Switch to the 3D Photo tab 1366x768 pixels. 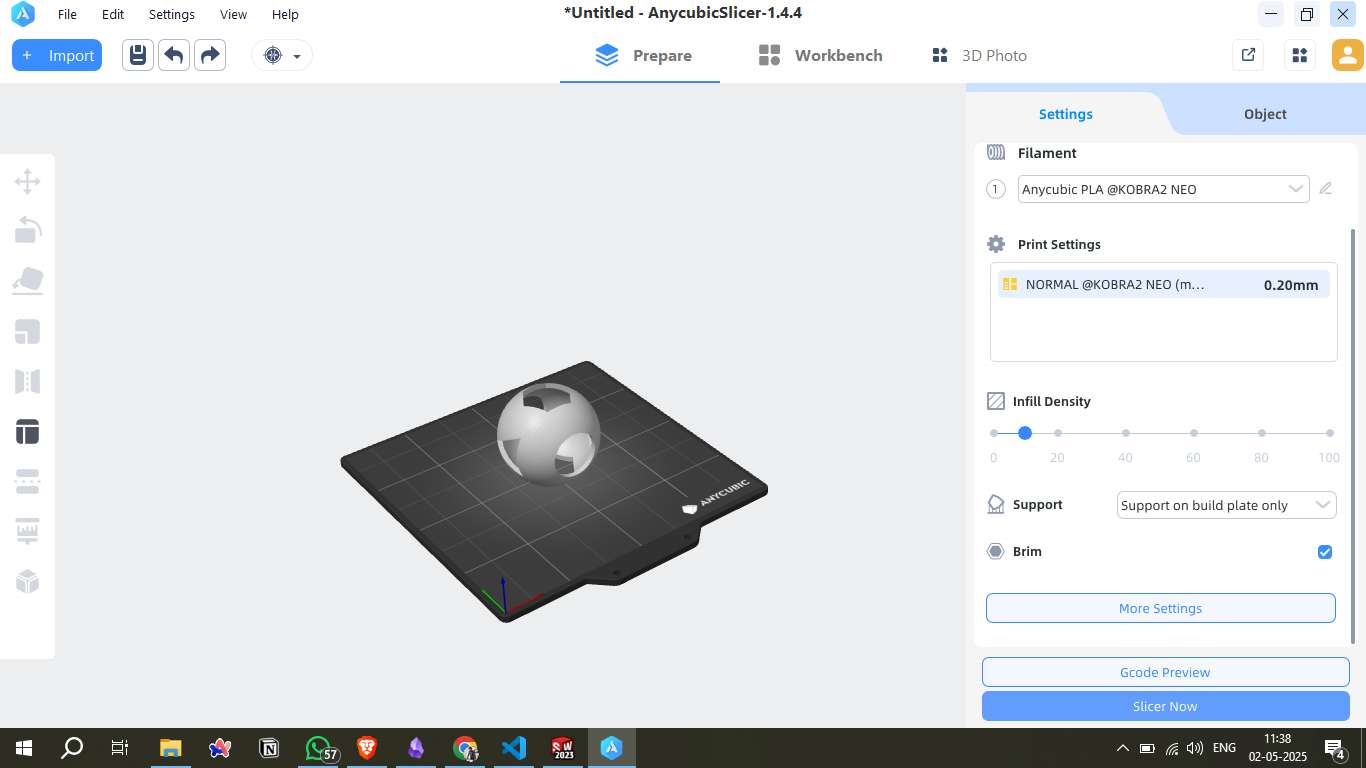[x=979, y=55]
